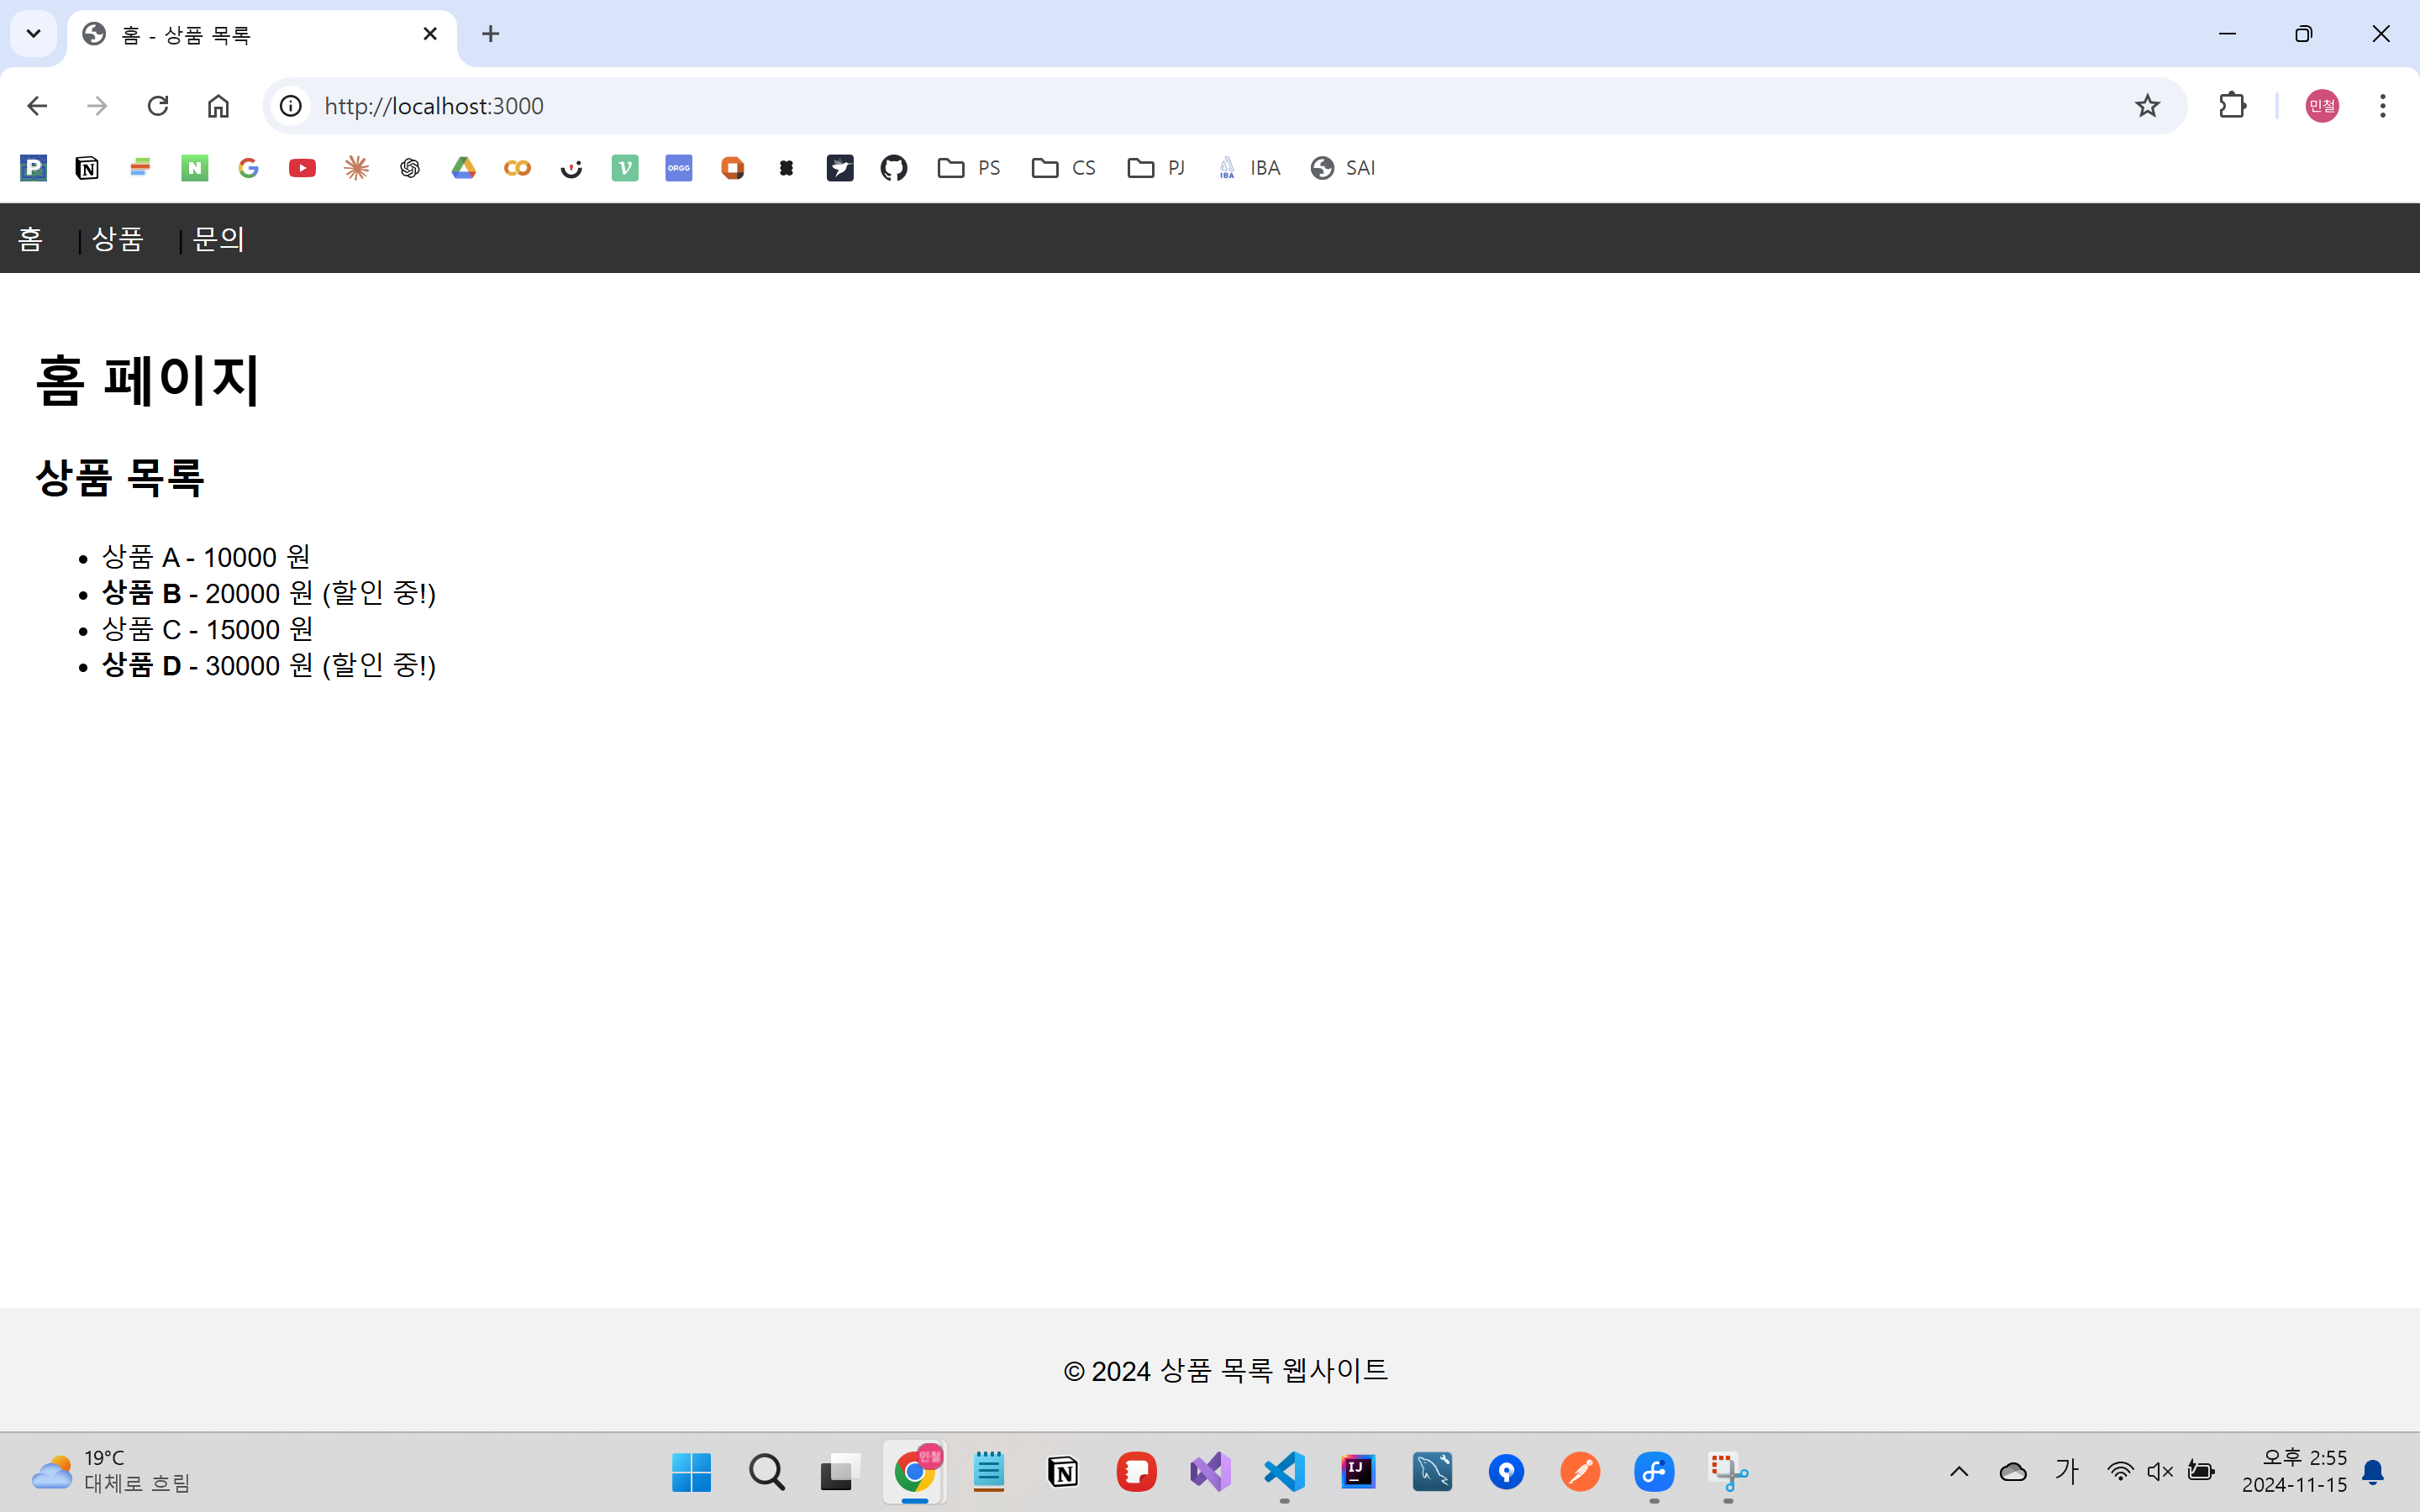Open the GitHub bookmark icon
The height and width of the screenshot is (1512, 2420).
893,168
